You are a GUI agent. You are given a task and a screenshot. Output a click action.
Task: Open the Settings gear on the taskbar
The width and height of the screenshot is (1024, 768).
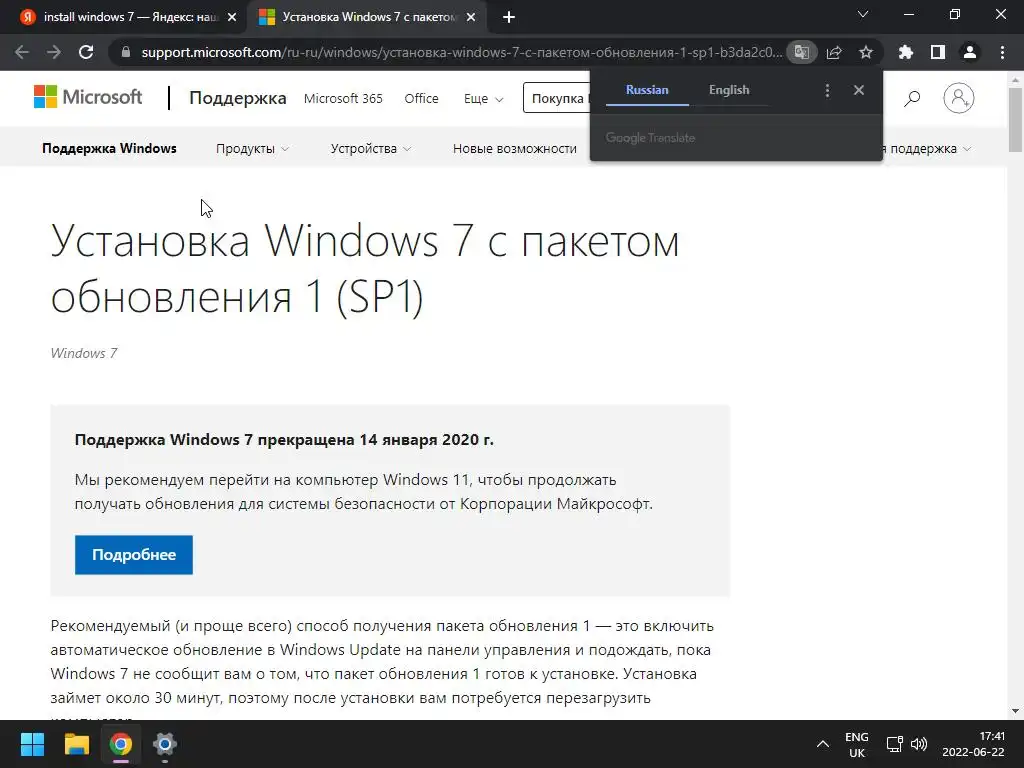(165, 744)
